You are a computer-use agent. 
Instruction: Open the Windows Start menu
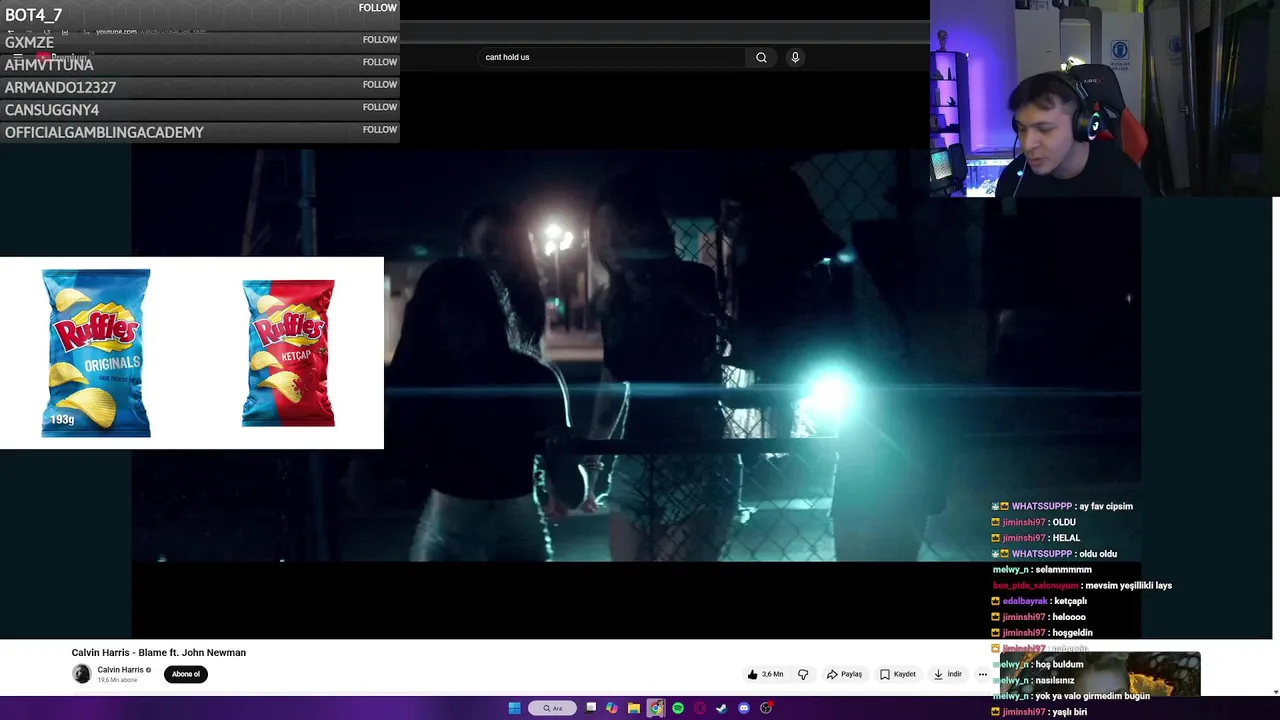click(x=514, y=708)
